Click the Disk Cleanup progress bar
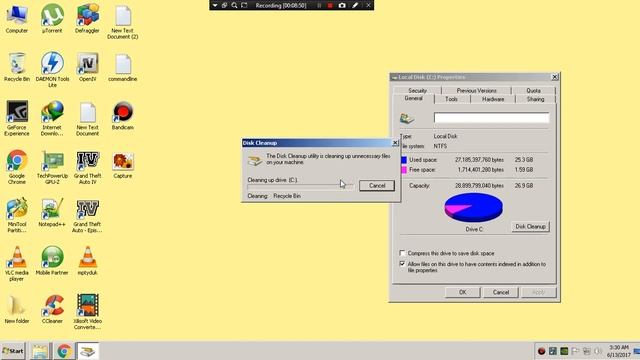Image resolution: width=640 pixels, height=360 pixels. [301, 187]
